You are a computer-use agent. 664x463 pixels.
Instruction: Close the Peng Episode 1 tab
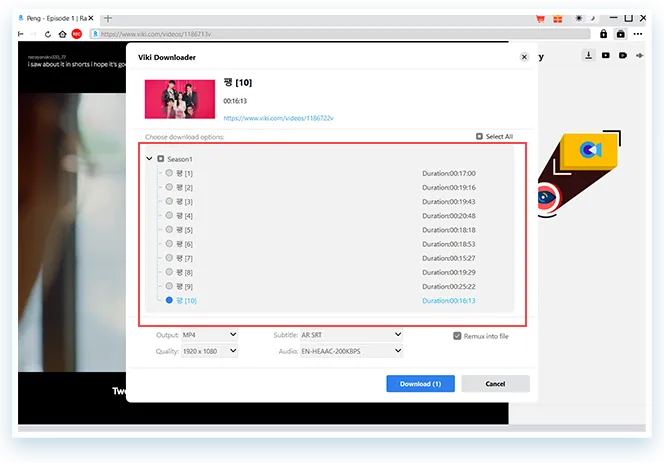point(91,18)
